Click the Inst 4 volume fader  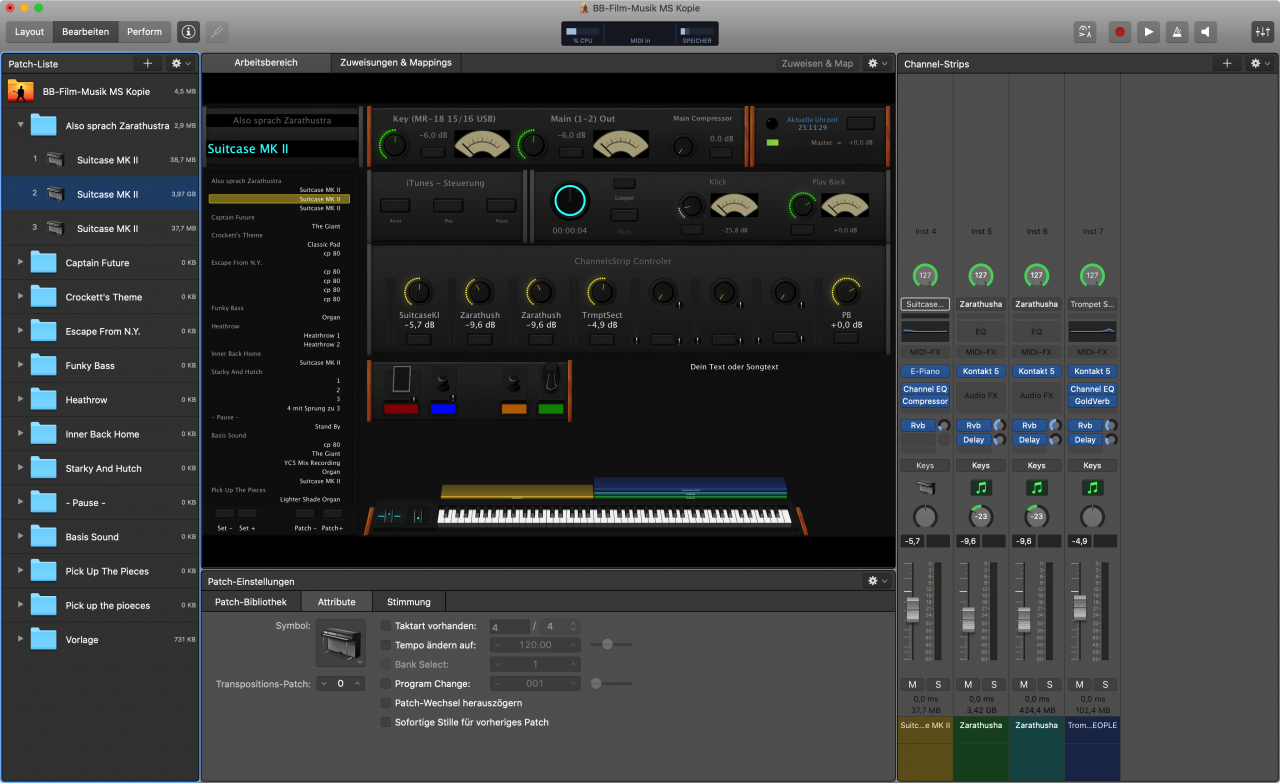click(911, 608)
